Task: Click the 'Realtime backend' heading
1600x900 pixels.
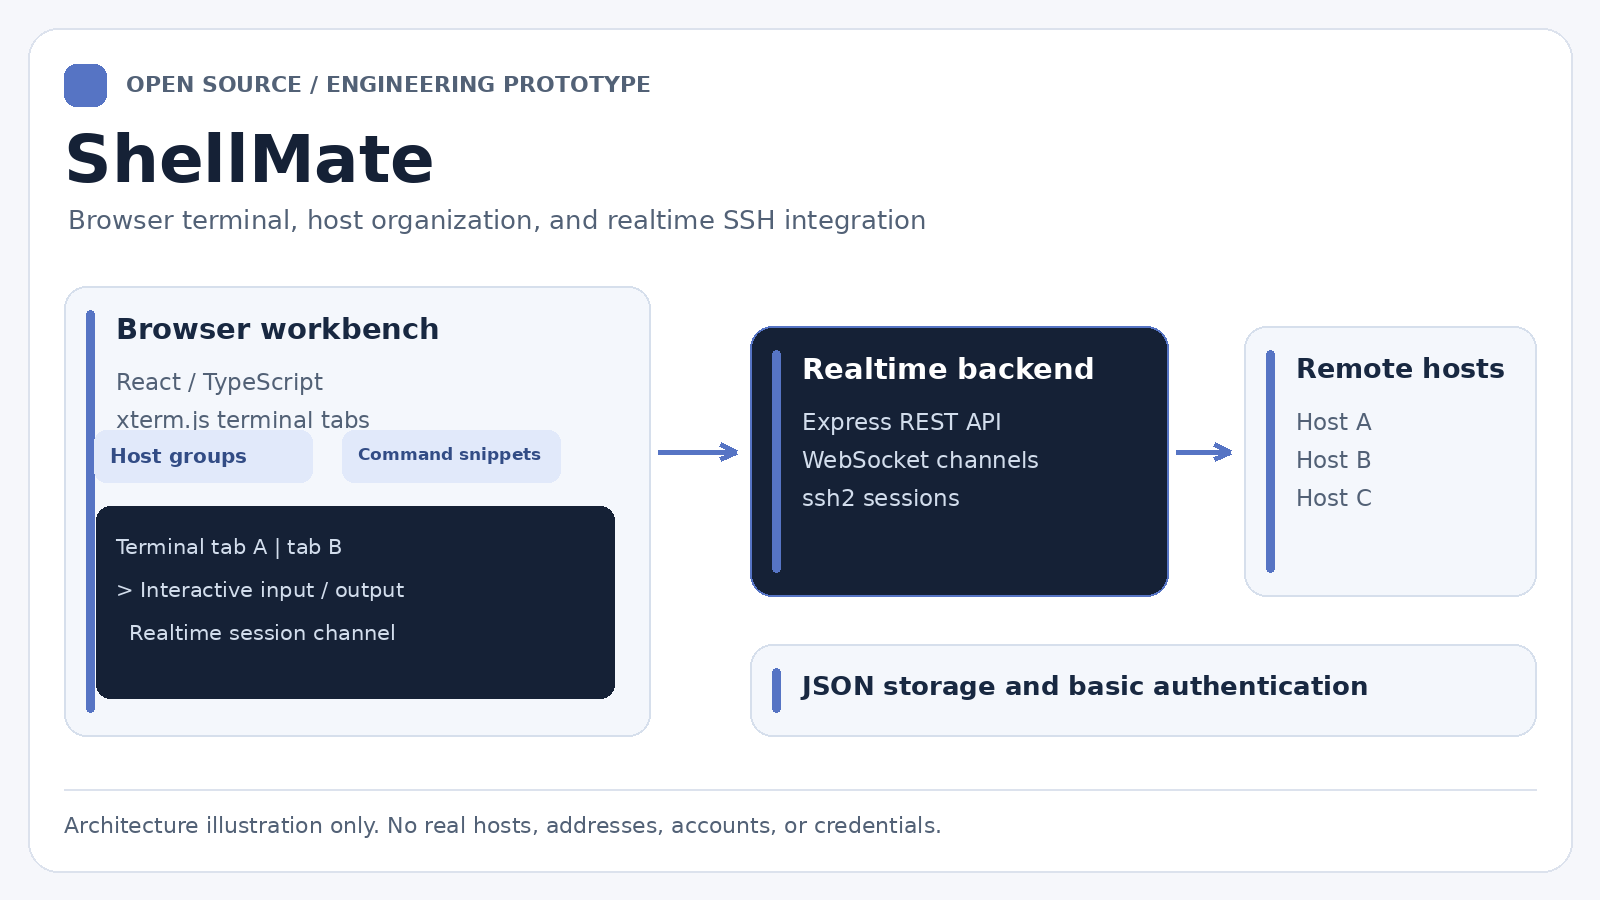Action: (x=948, y=369)
